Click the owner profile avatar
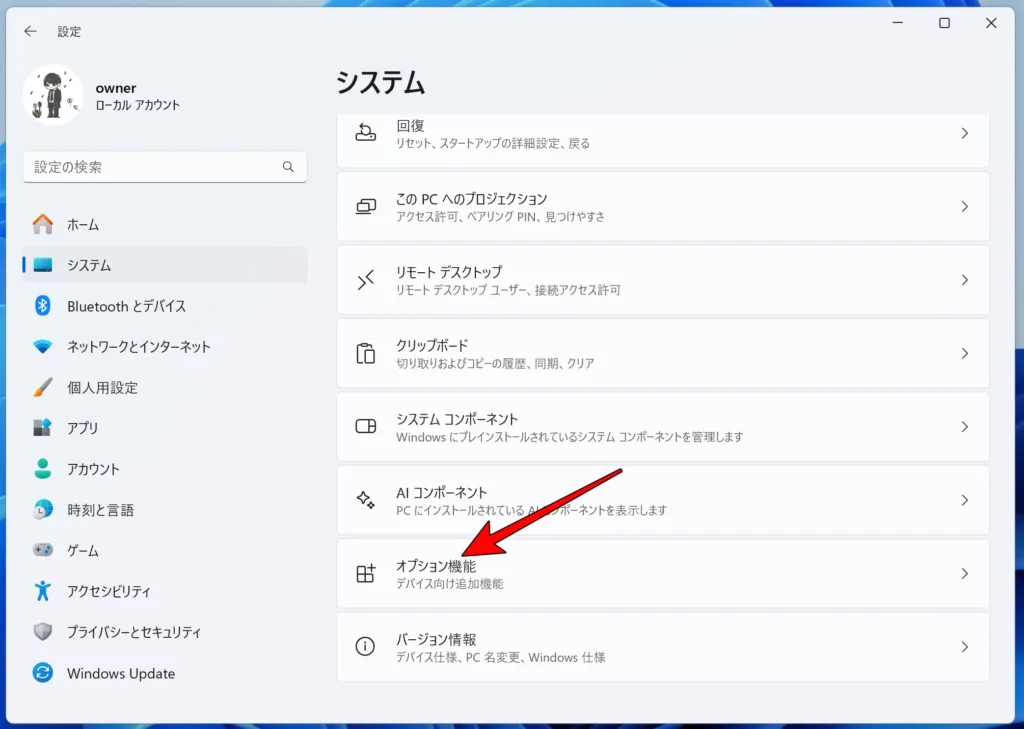1024x729 pixels. tap(52, 96)
